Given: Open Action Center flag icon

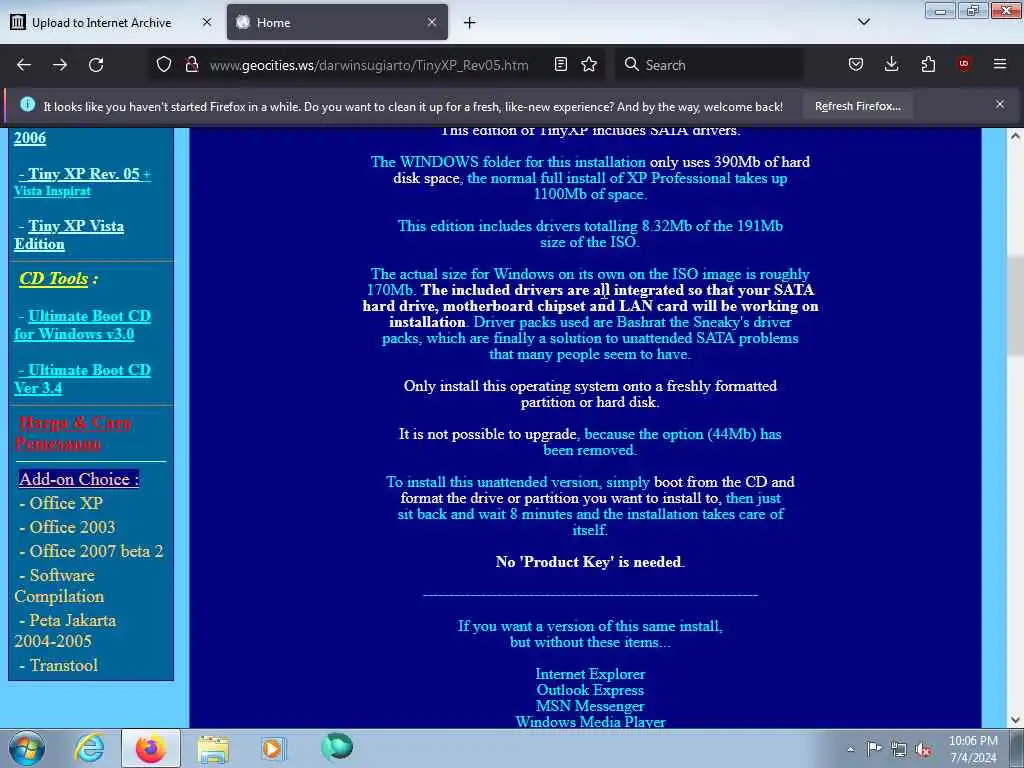Looking at the screenshot, I should tap(874, 749).
